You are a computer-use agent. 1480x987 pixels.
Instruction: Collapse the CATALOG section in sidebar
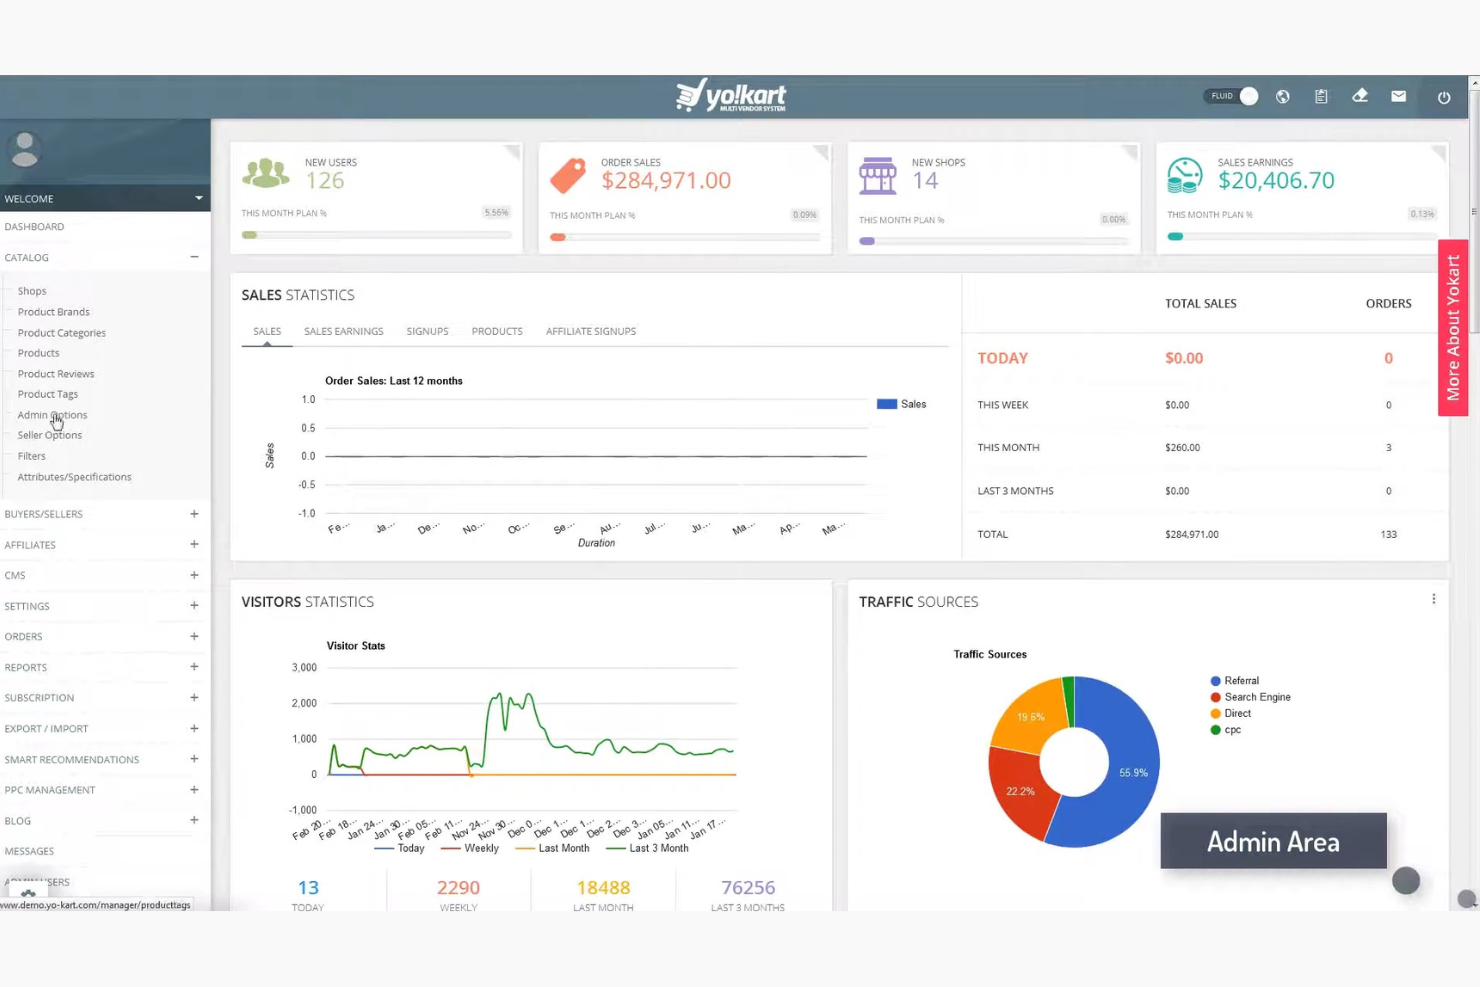click(194, 257)
